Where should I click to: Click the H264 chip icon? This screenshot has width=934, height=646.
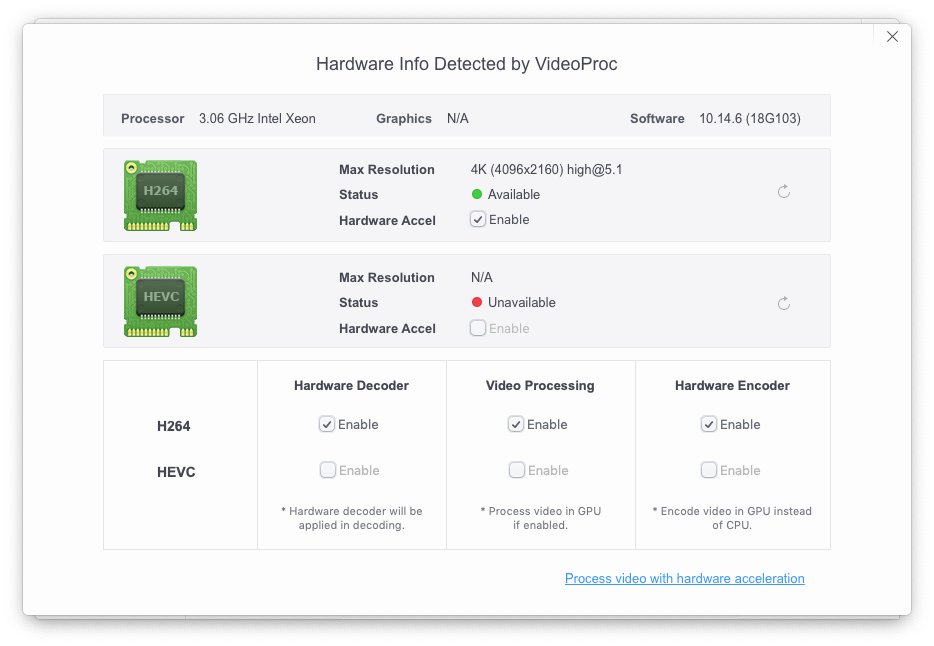160,195
